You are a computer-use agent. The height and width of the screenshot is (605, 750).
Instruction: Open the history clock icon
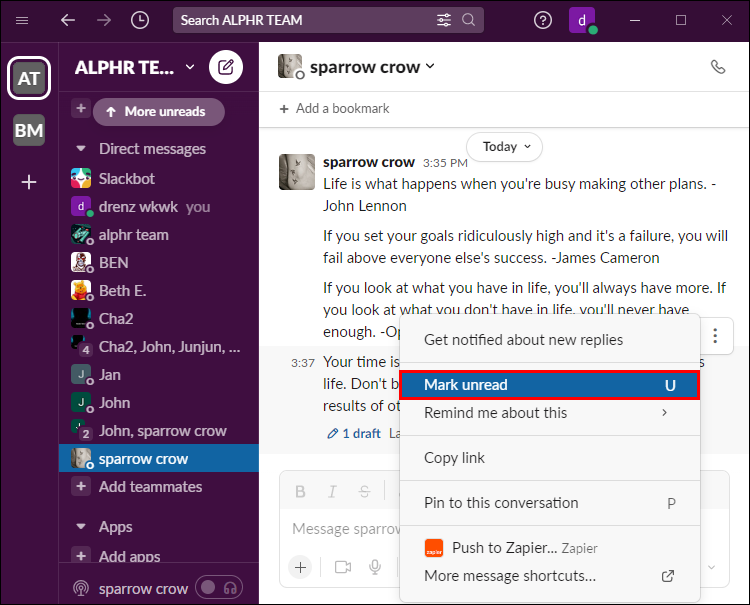[x=141, y=20]
